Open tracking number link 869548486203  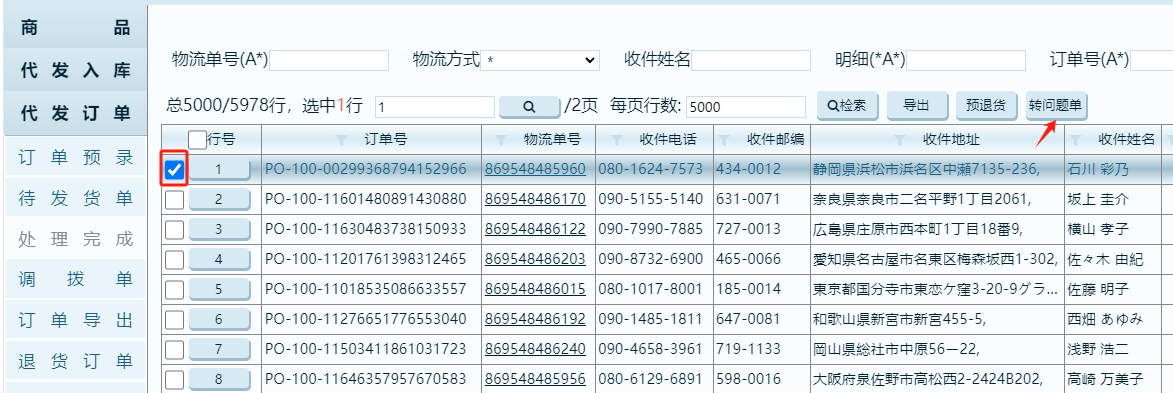coord(536,259)
